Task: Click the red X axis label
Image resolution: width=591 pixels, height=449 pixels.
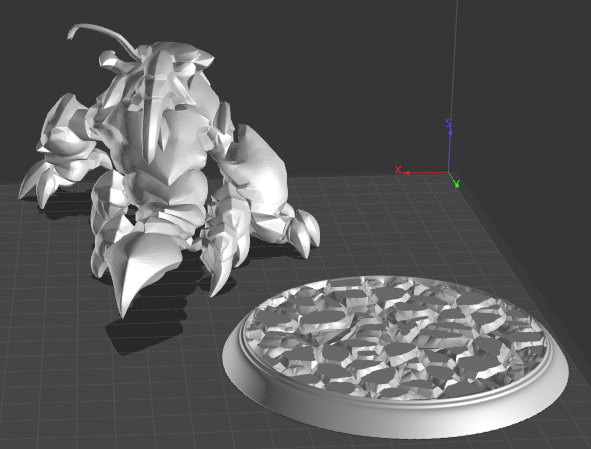Action: [398, 170]
